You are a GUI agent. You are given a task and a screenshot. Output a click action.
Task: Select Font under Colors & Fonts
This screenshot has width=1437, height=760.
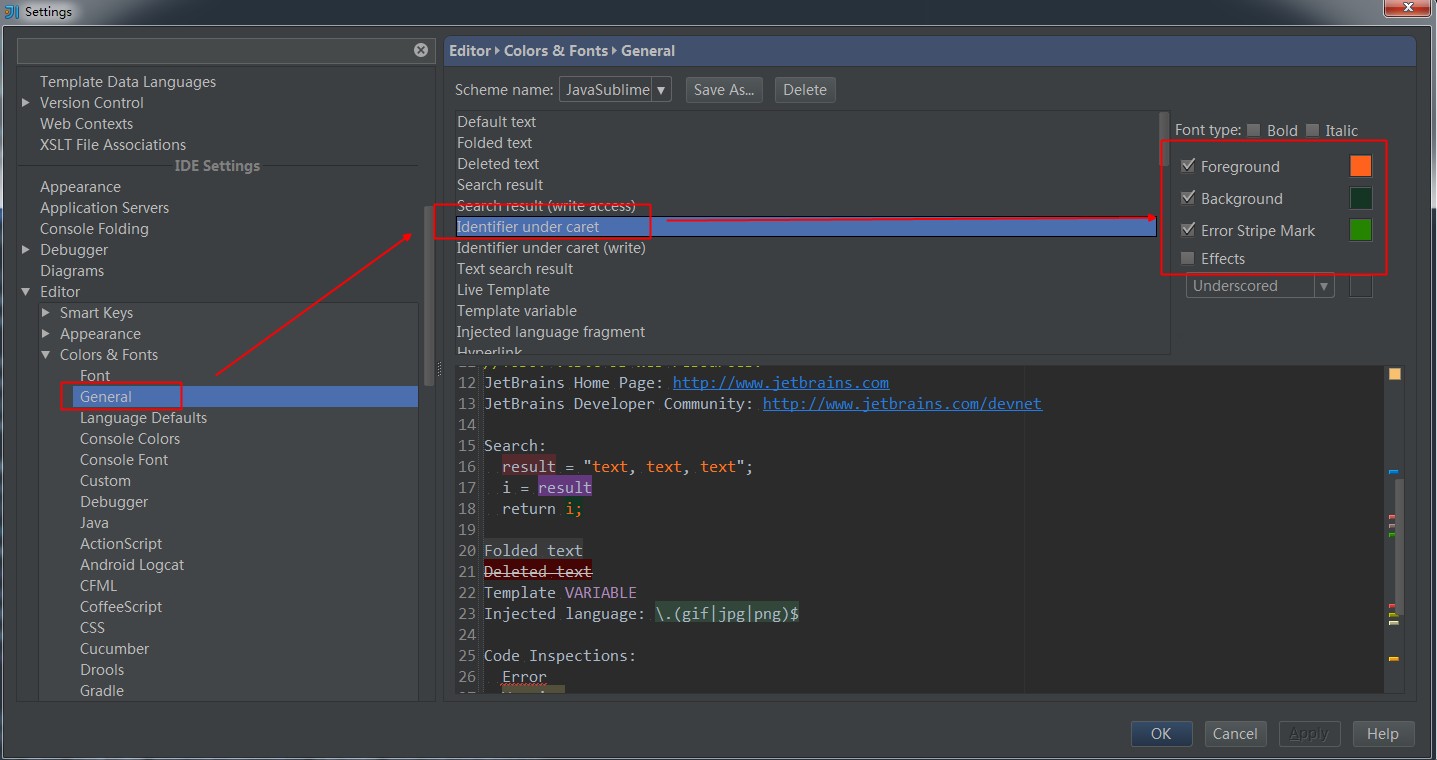coord(95,375)
